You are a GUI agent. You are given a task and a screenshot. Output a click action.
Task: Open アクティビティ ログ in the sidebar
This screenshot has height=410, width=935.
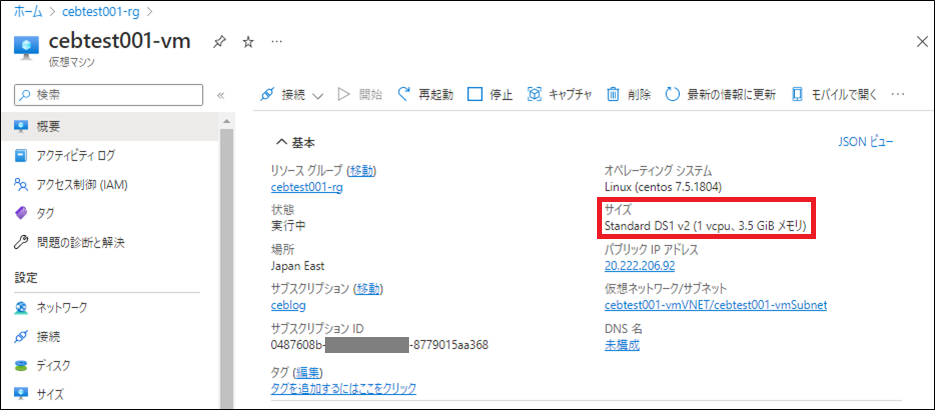tap(110, 156)
